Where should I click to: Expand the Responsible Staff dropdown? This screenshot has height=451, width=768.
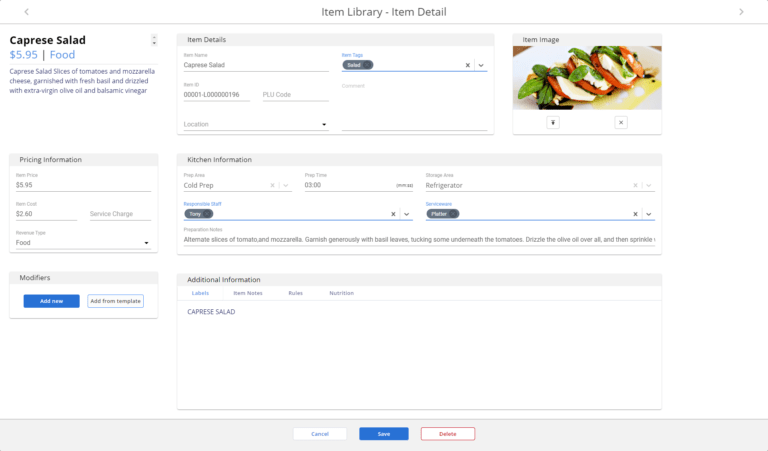click(x=407, y=214)
